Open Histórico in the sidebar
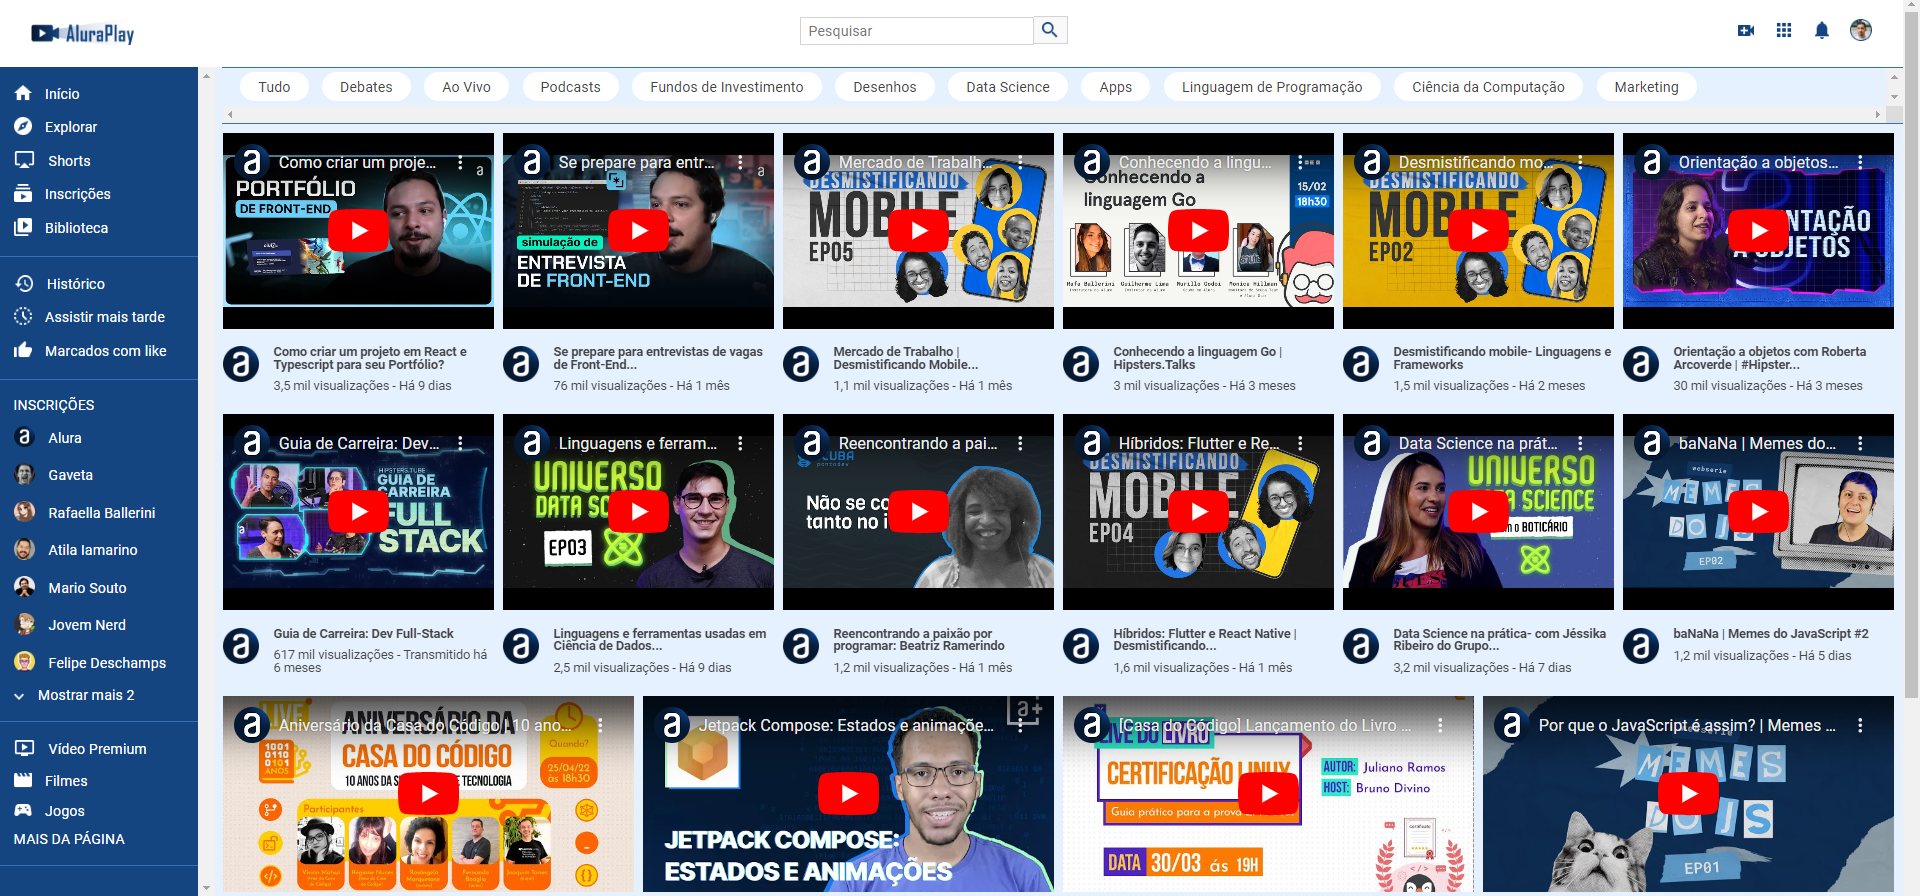Screen dimensions: 1920x896 75,284
